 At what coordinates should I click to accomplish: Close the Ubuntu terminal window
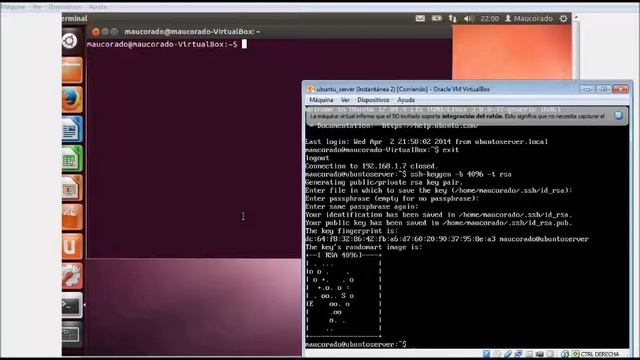[x=96, y=31]
